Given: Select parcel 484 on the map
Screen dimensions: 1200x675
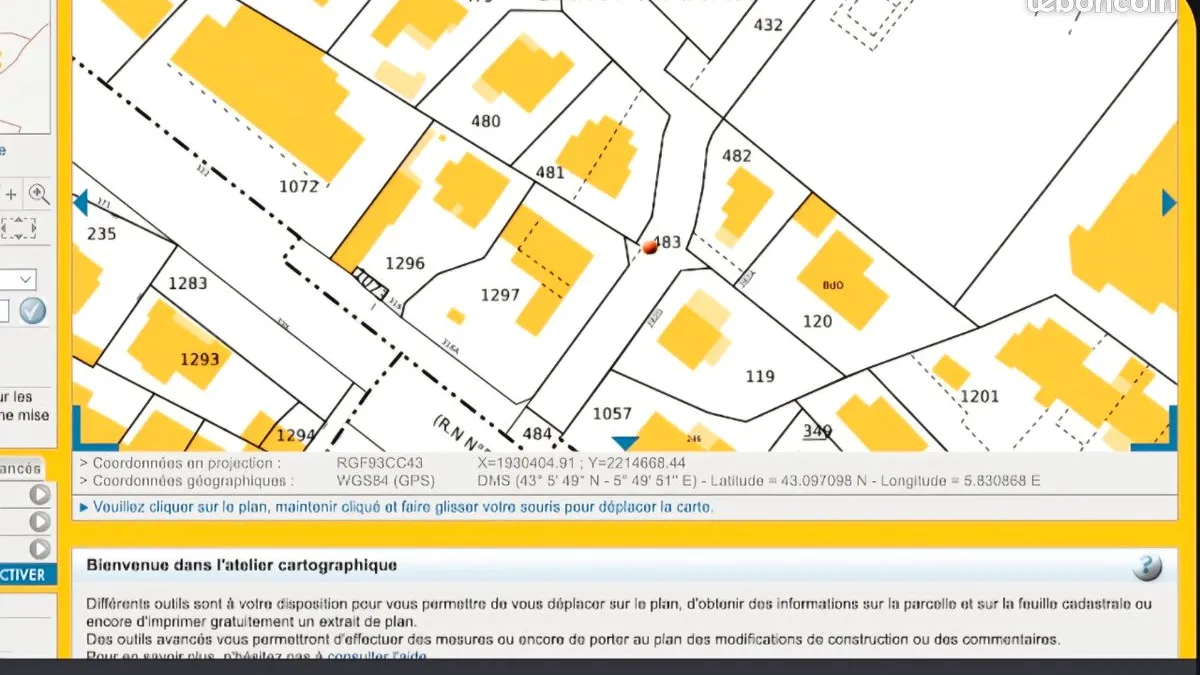Looking at the screenshot, I should tap(537, 433).
